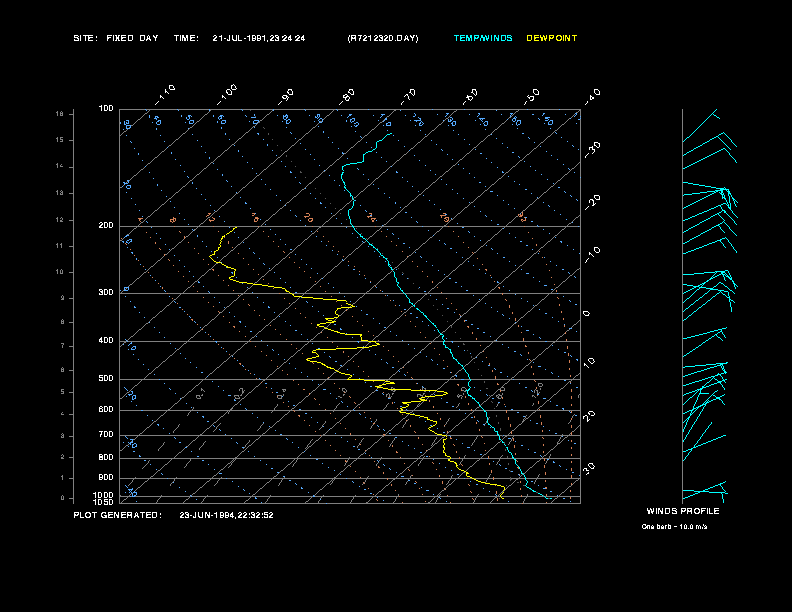Click the TIME: header label
Viewport: 792px width, 612px height.
(186, 38)
